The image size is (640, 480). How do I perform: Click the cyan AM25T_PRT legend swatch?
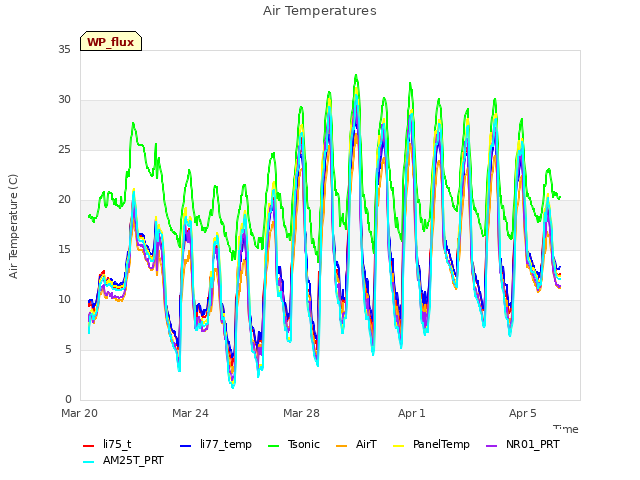(x=89, y=462)
